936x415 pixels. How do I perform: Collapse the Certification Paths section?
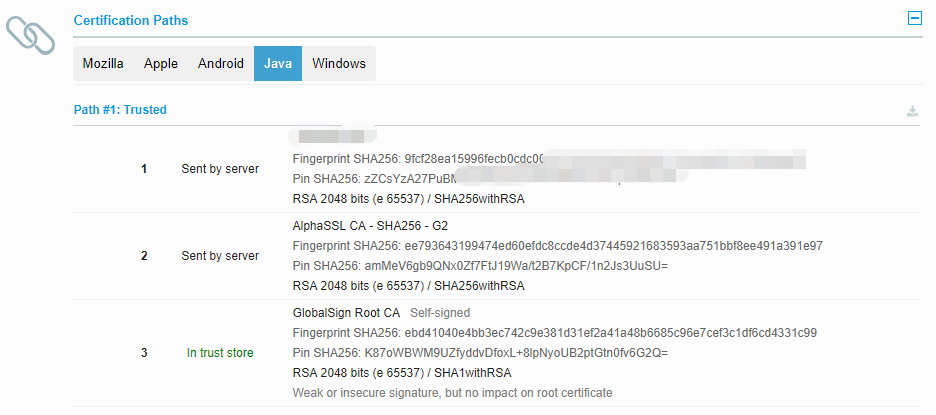(x=914, y=19)
